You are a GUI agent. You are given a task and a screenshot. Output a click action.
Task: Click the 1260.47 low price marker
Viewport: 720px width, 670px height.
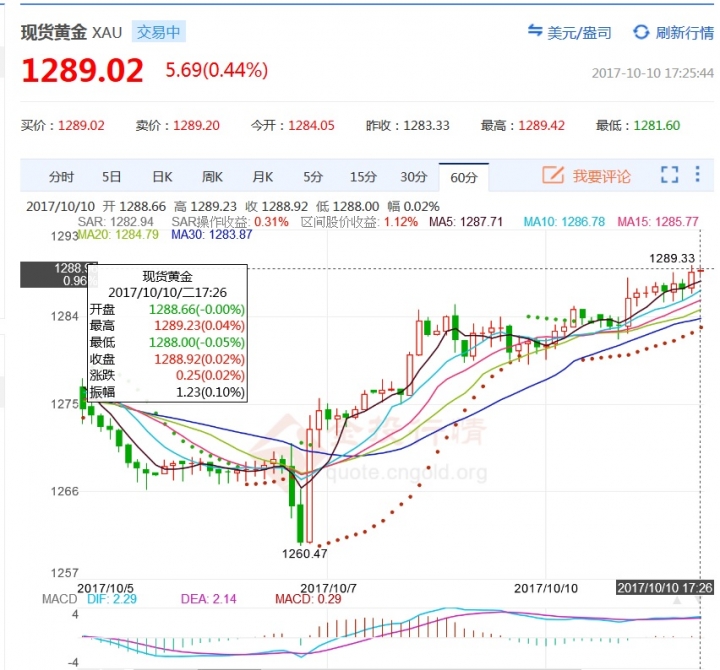tap(305, 552)
